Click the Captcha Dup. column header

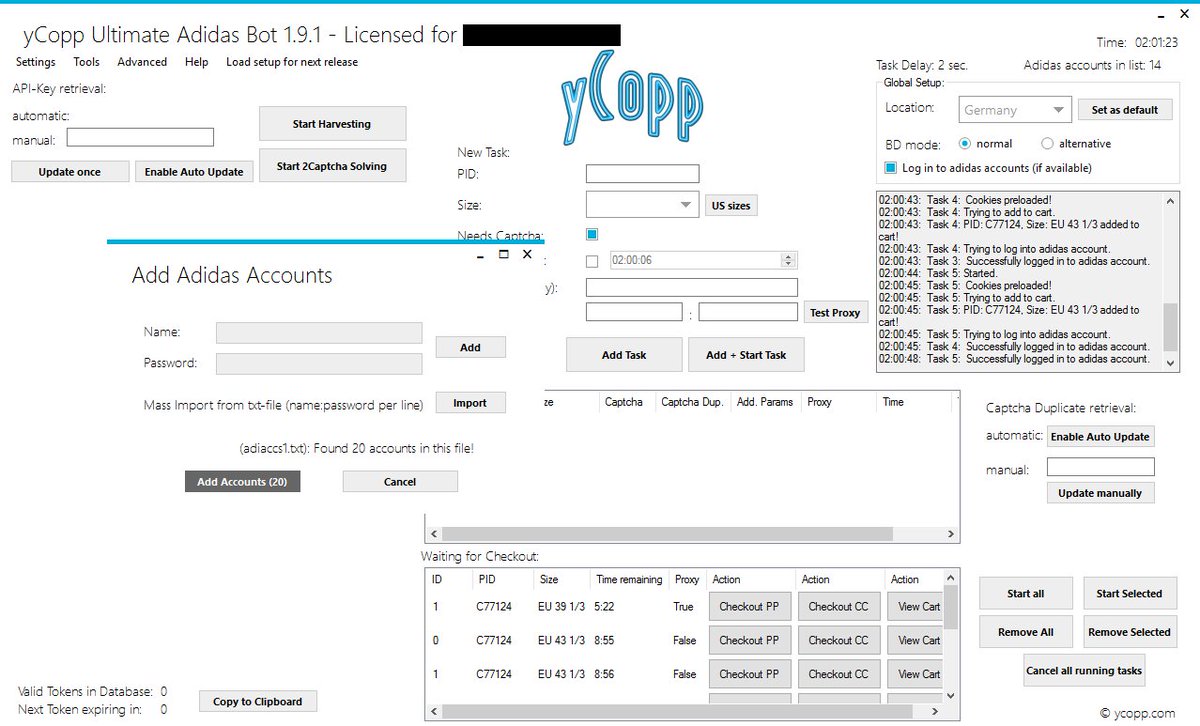pyautogui.click(x=692, y=402)
